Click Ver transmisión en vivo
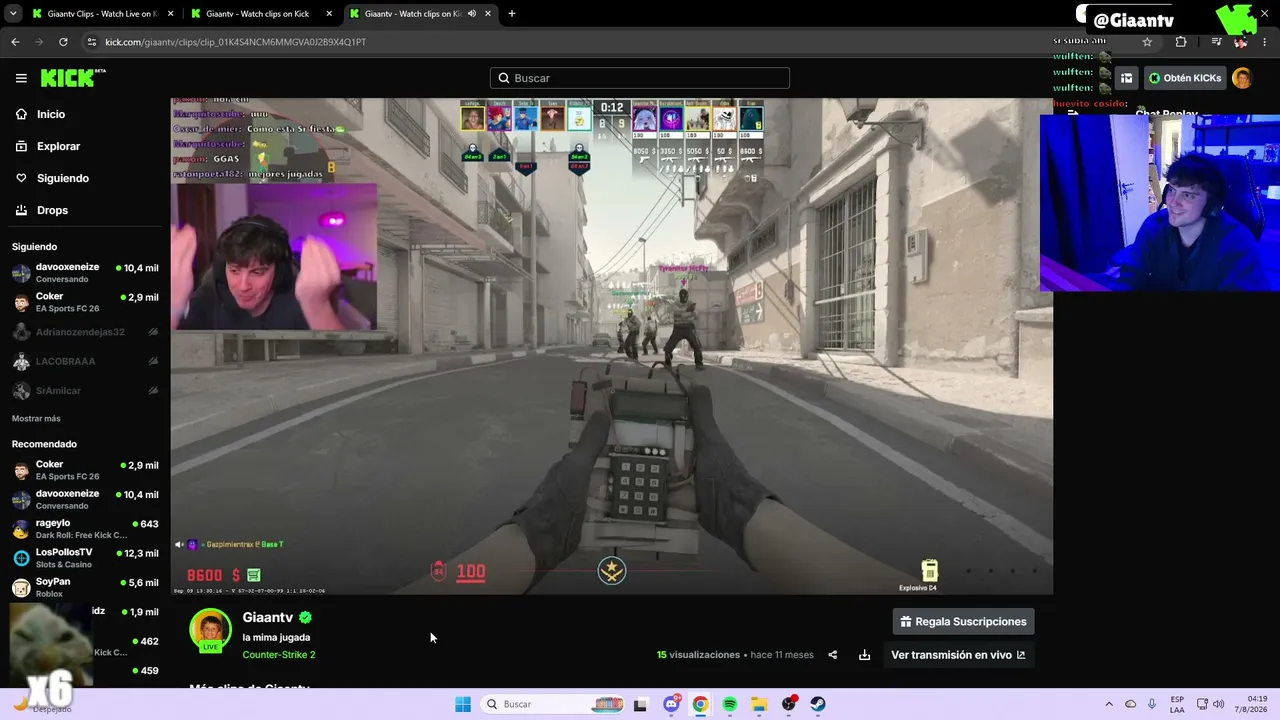 coord(958,655)
